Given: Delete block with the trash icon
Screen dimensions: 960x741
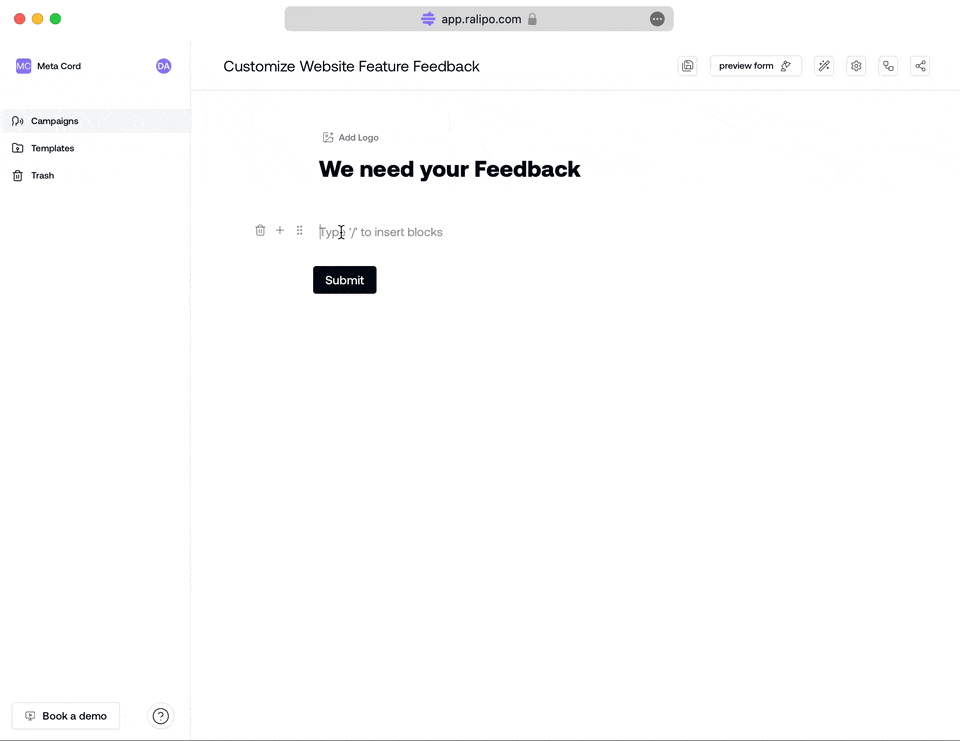Looking at the screenshot, I should [x=260, y=230].
